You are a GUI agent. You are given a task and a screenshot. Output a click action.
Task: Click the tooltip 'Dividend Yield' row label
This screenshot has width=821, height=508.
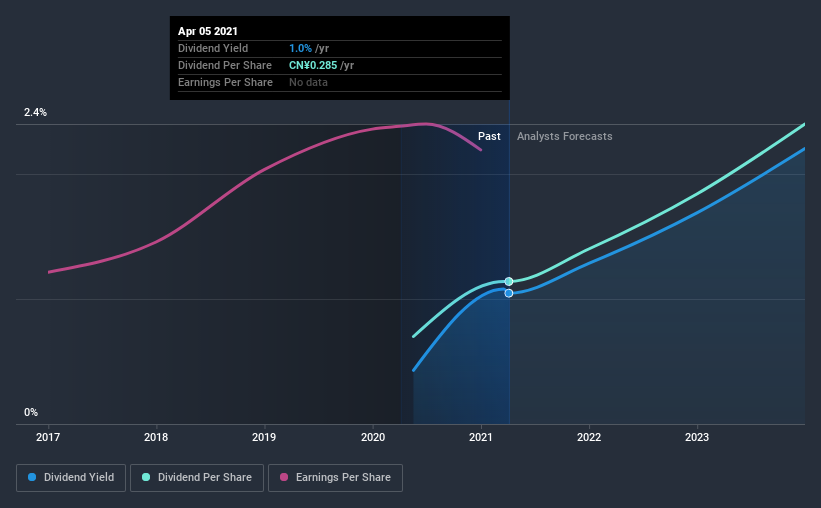[213, 48]
